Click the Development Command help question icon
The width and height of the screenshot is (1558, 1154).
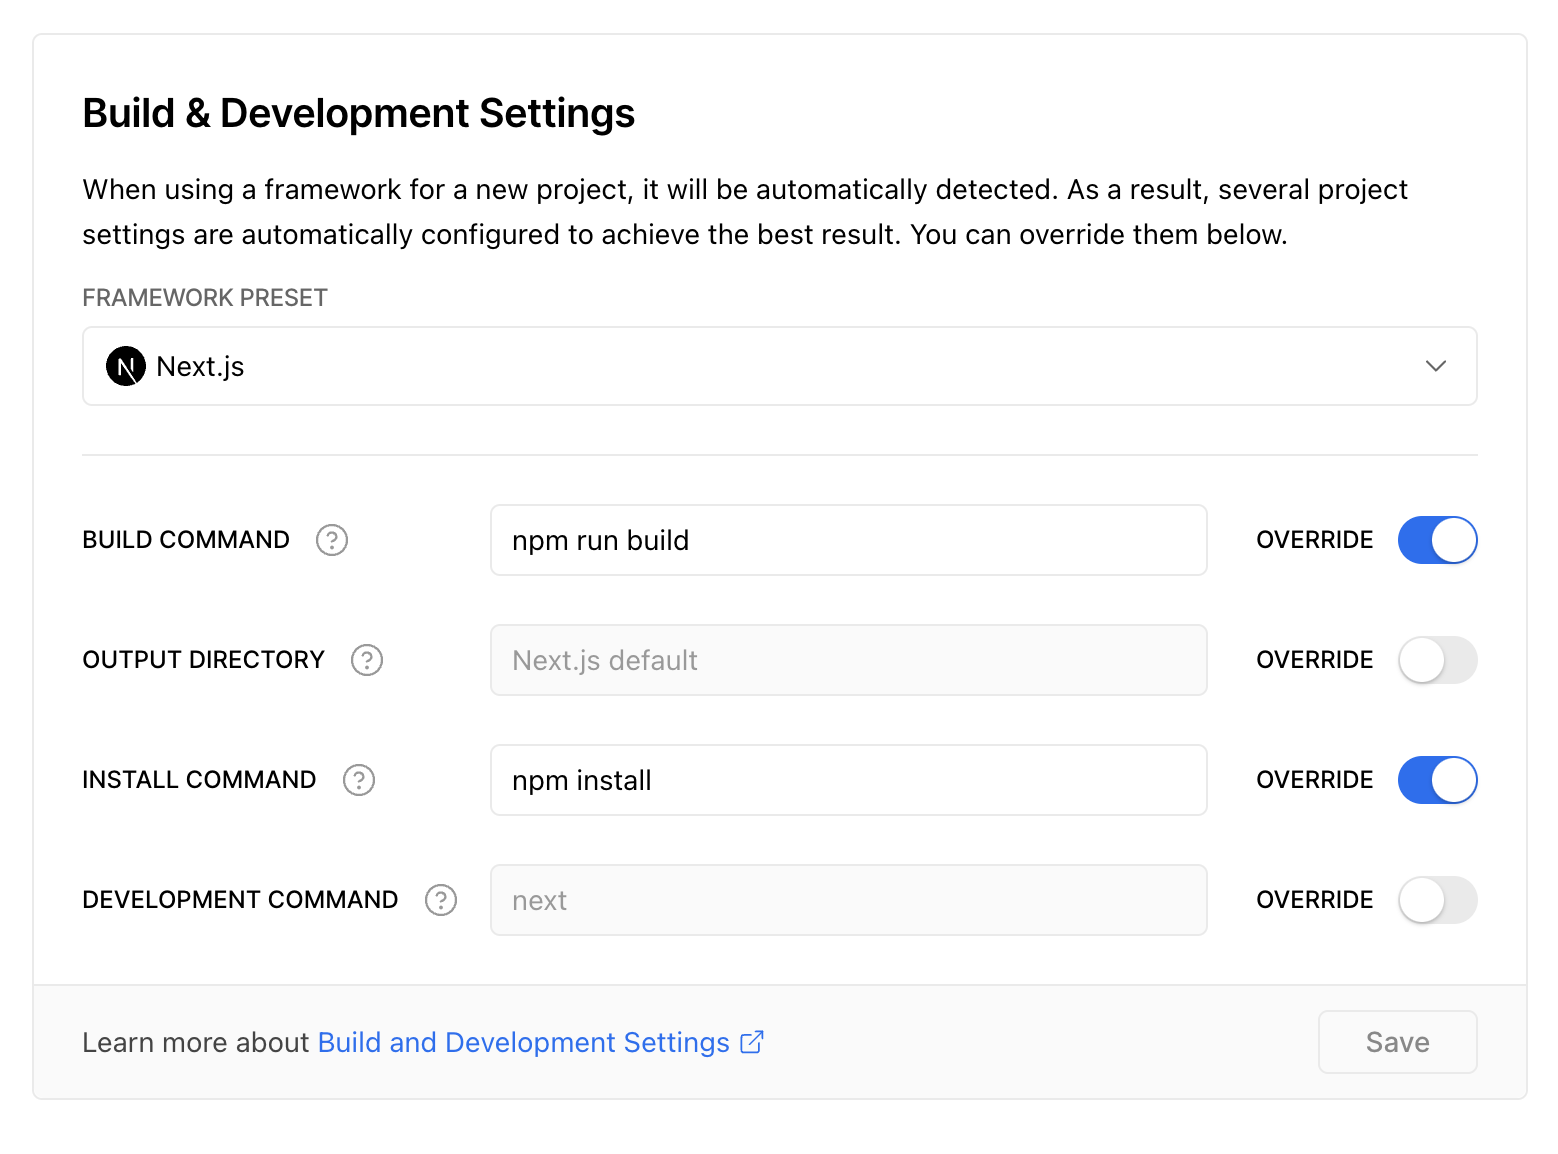pos(441,900)
